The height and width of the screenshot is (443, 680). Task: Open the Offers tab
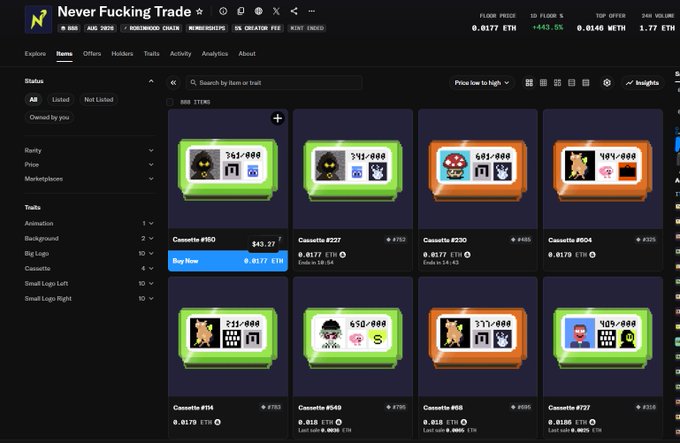92,54
